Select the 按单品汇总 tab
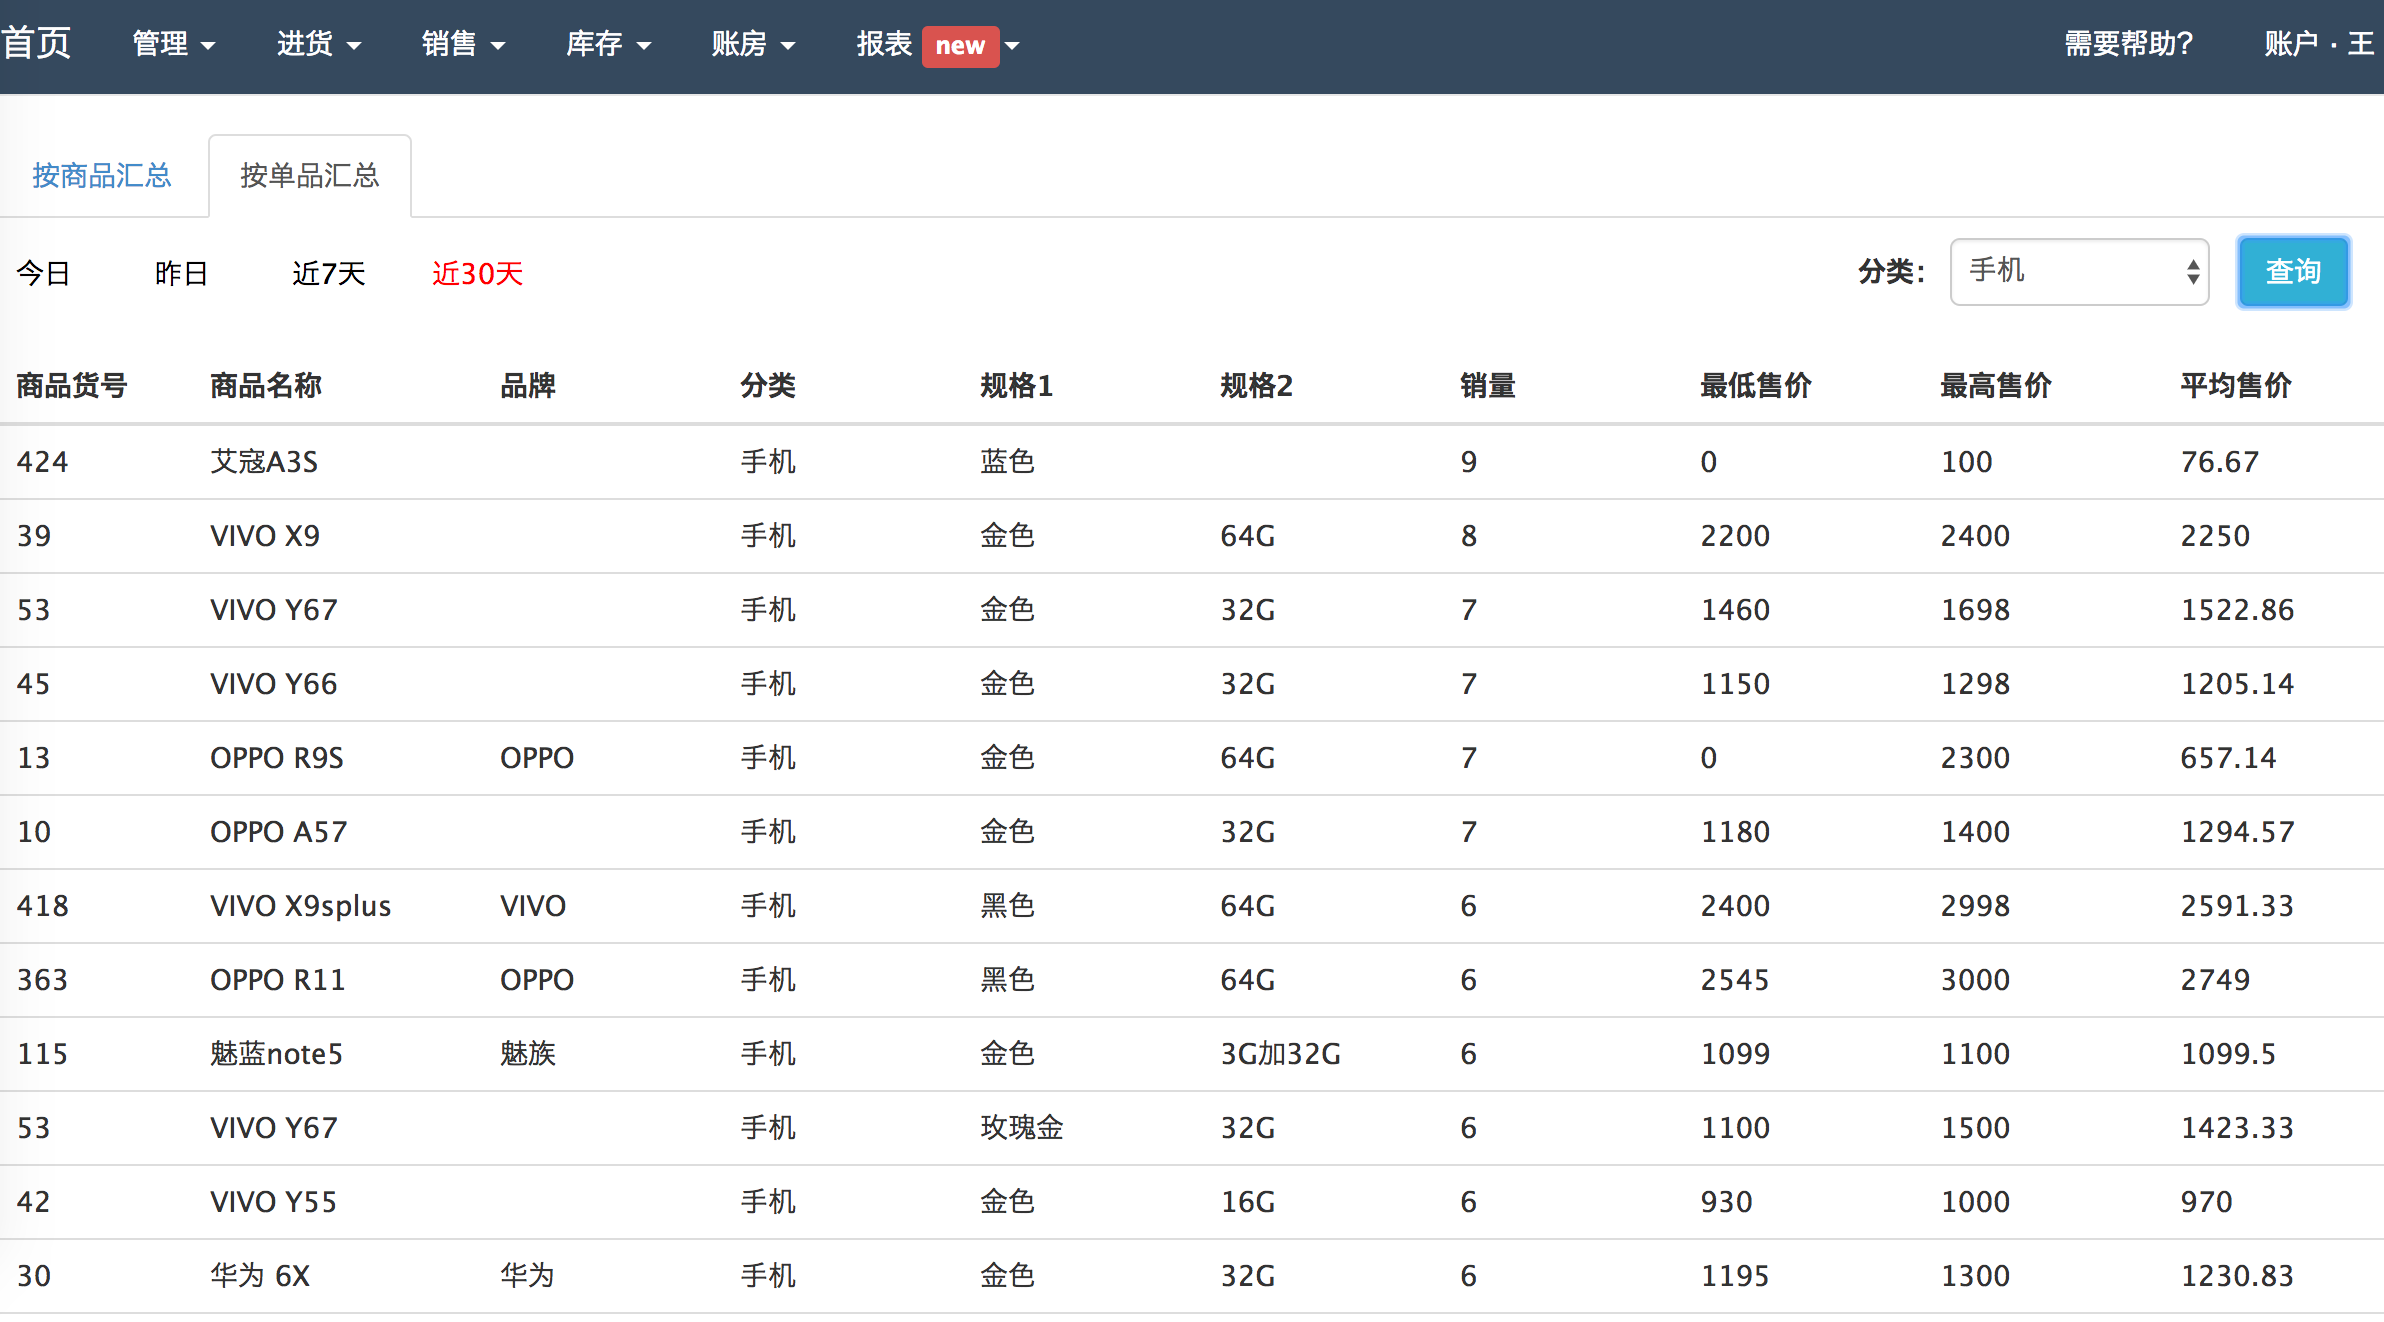The image size is (2384, 1322). coord(309,176)
